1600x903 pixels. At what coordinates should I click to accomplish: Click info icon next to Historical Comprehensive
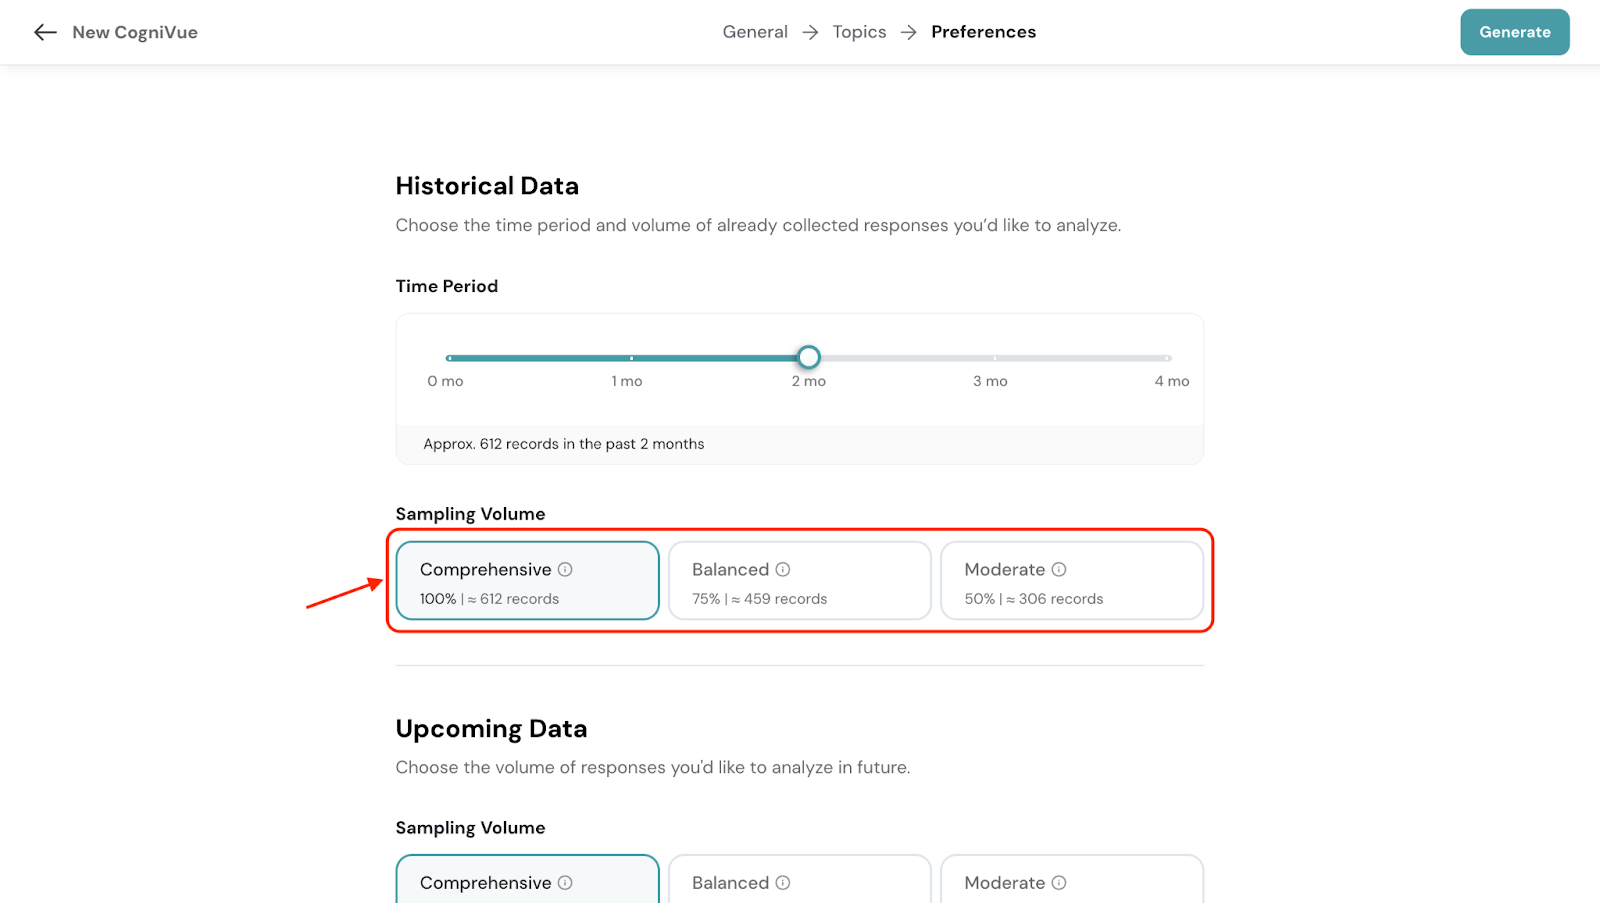click(565, 569)
